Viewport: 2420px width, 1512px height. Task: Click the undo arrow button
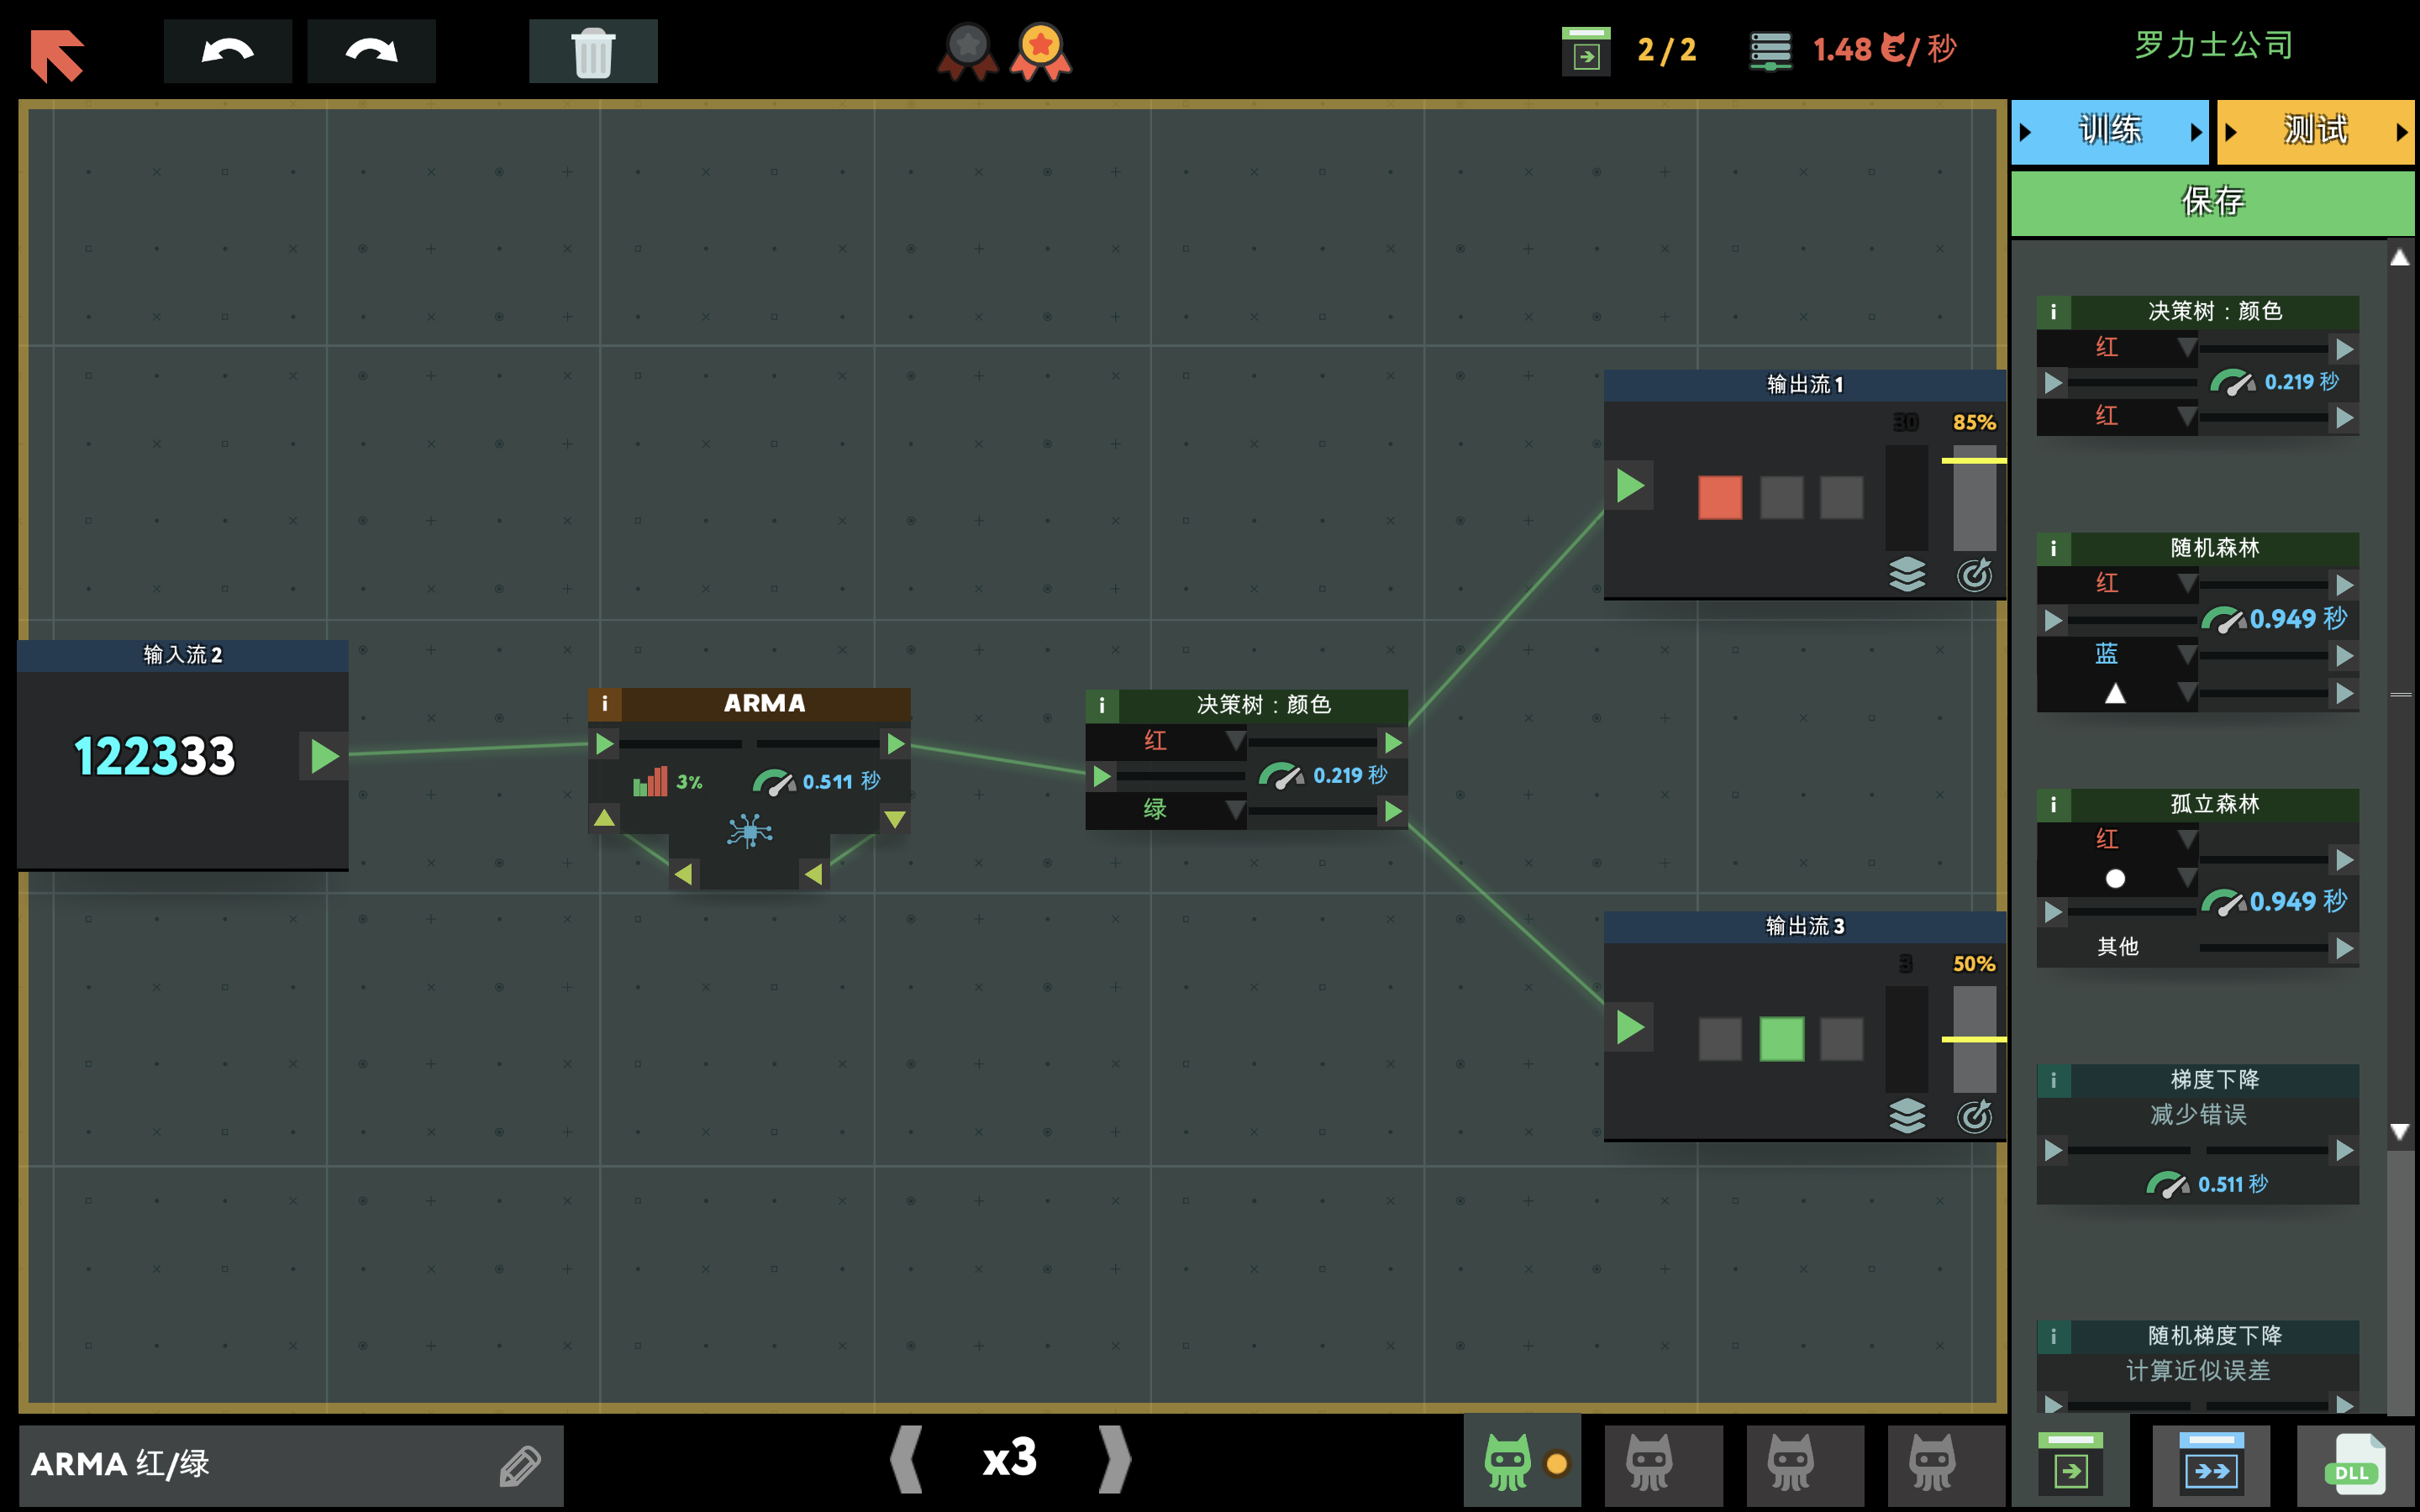[227, 51]
